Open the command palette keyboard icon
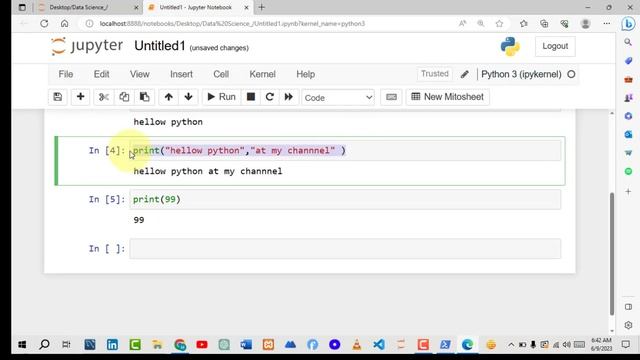 (391, 97)
